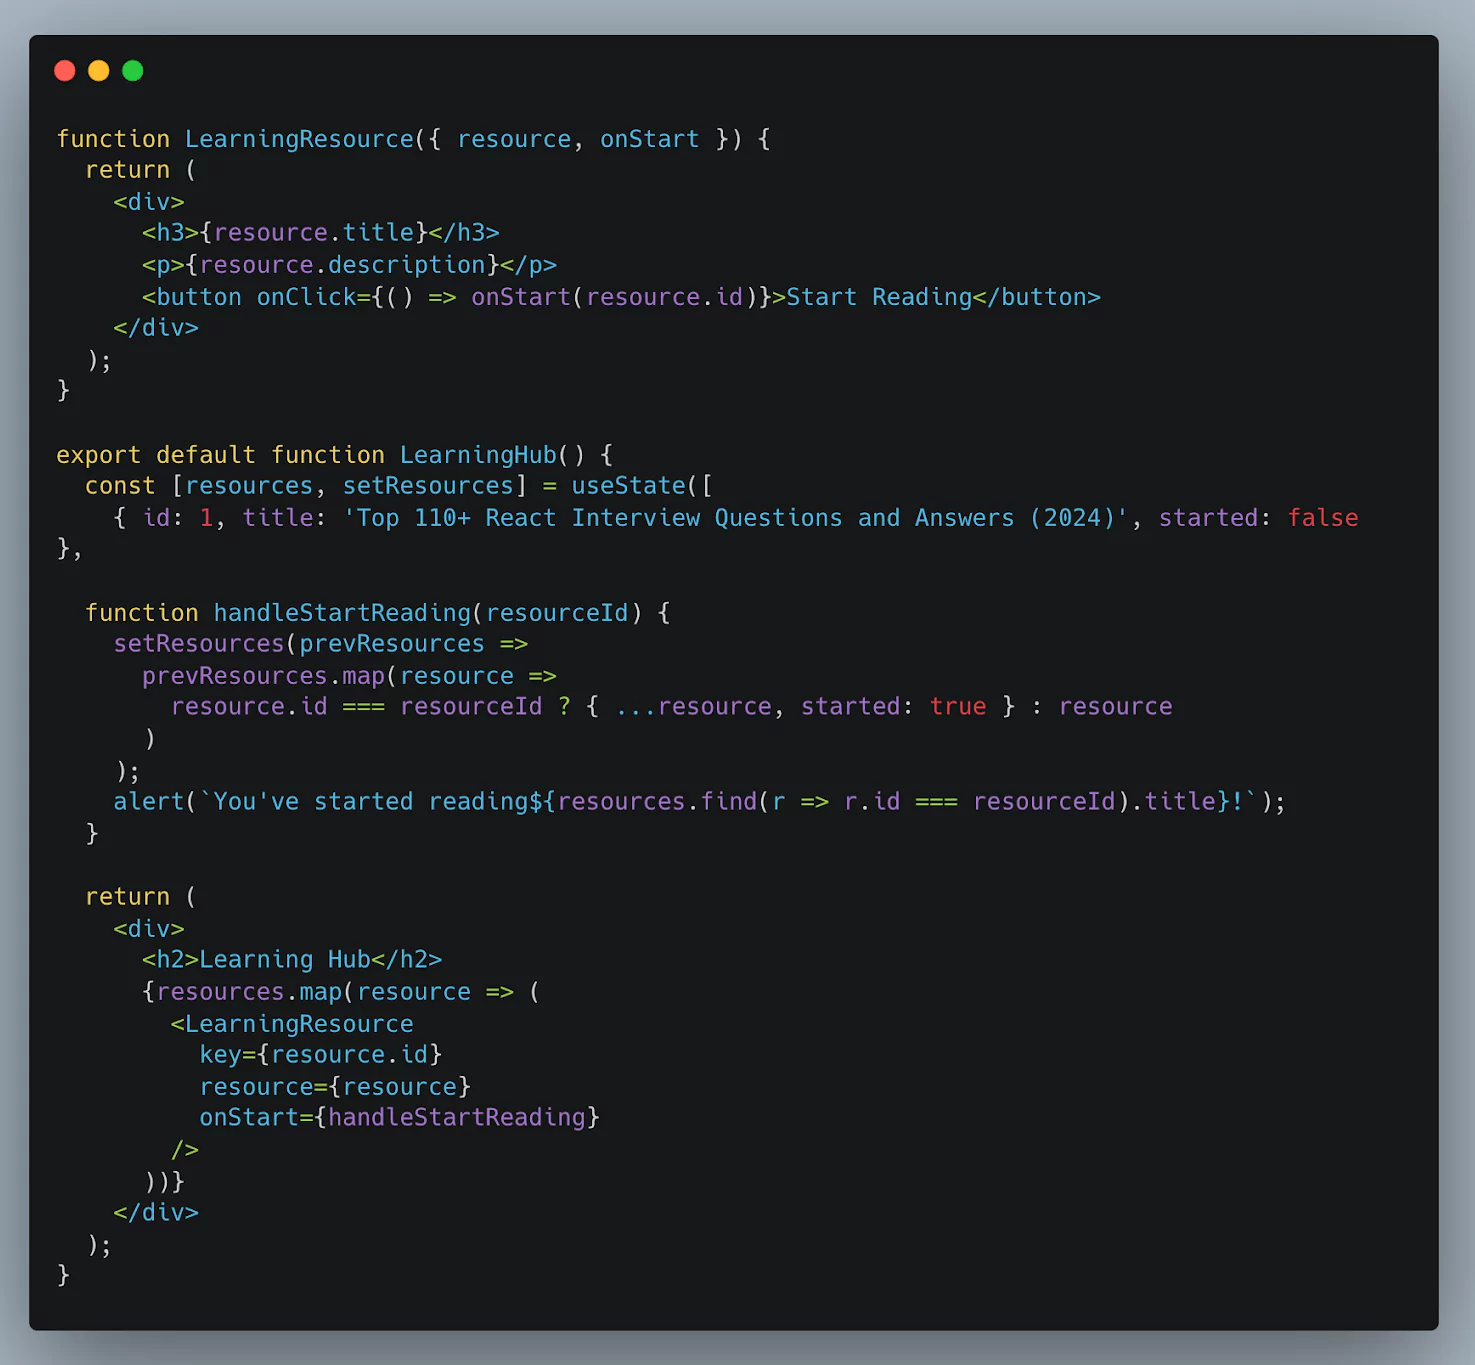Click the red close traffic light

pyautogui.click(x=64, y=70)
